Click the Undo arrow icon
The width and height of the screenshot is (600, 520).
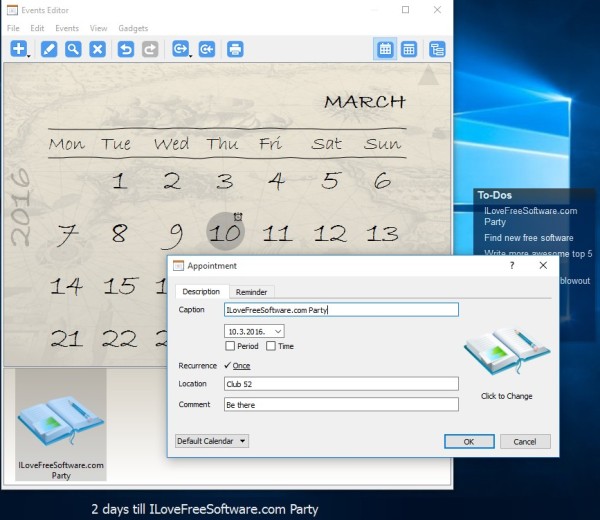126,49
